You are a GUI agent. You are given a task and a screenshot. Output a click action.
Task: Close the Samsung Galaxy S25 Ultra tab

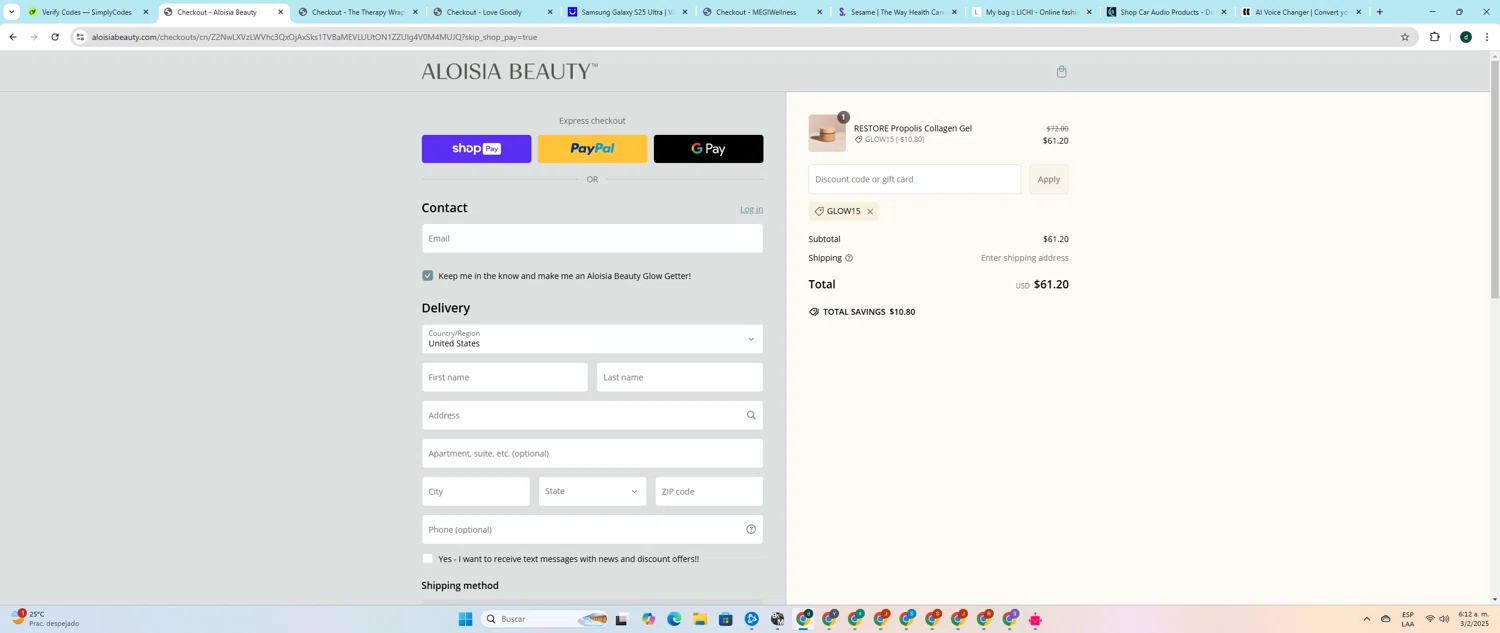684,12
